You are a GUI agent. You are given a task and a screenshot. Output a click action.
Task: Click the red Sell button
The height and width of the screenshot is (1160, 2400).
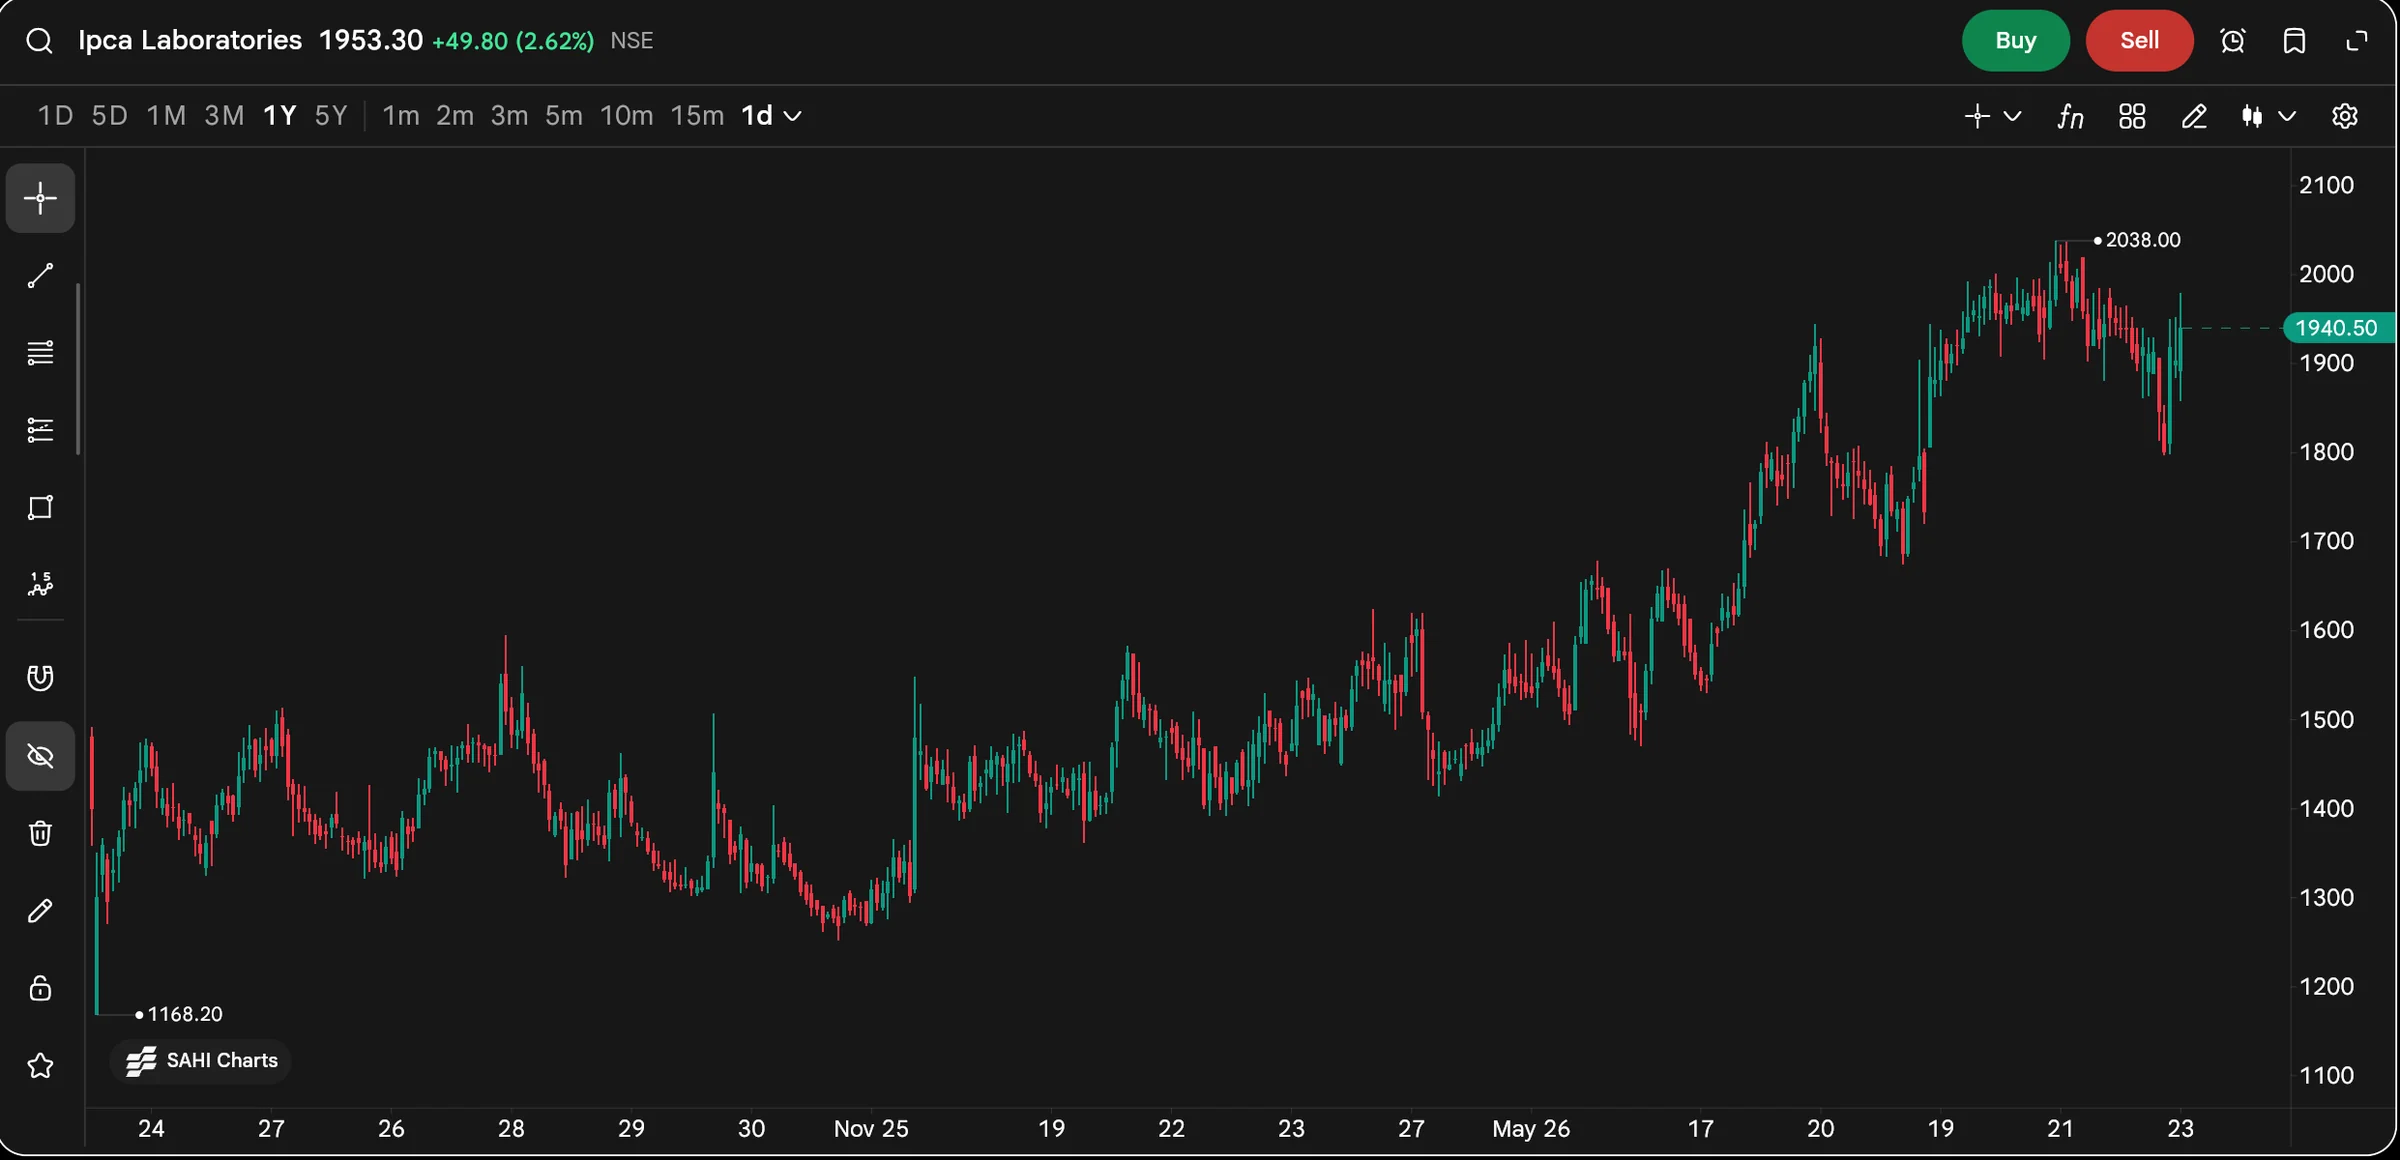point(2139,41)
